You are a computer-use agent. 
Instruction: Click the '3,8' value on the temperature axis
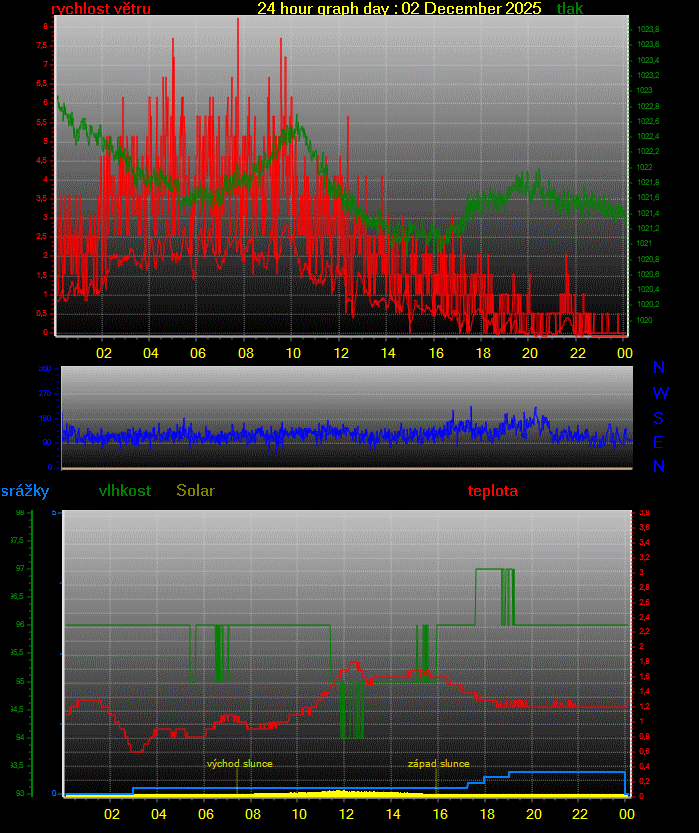(x=645, y=512)
